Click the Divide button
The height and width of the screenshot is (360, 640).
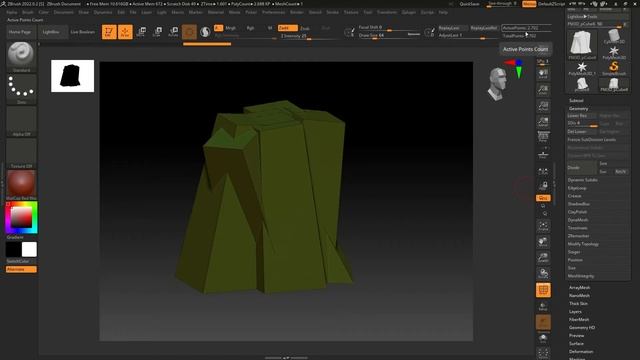582,167
